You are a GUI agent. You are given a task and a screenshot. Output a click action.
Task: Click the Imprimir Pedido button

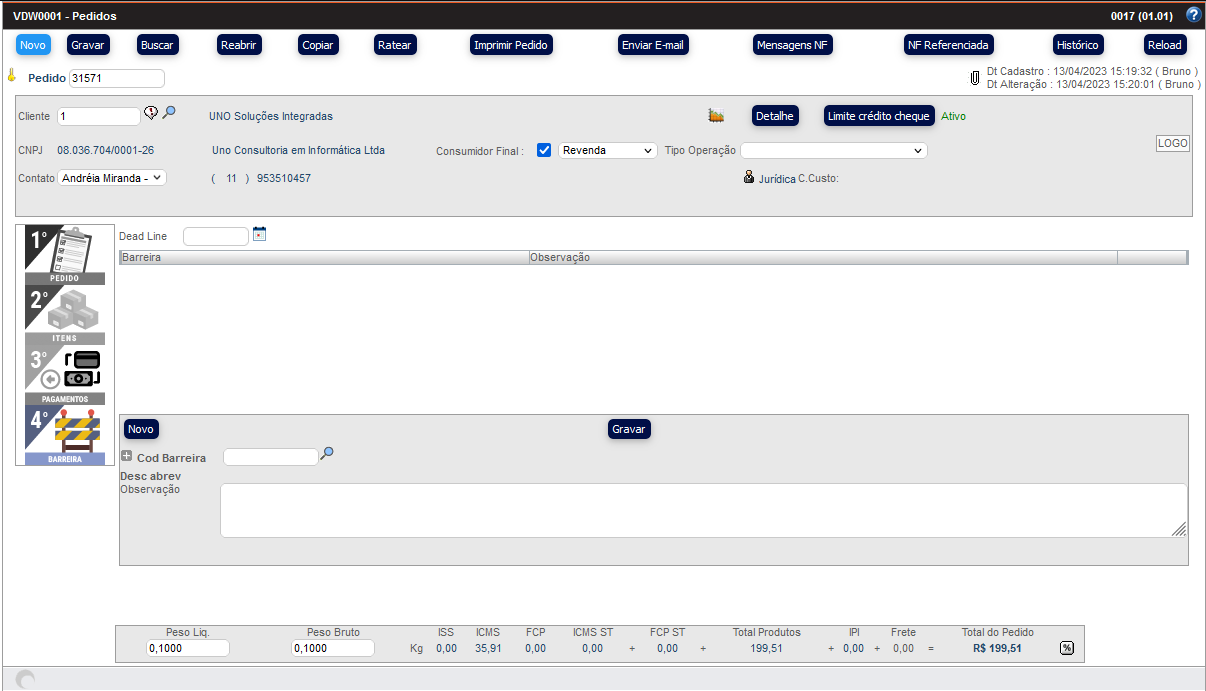[511, 45]
